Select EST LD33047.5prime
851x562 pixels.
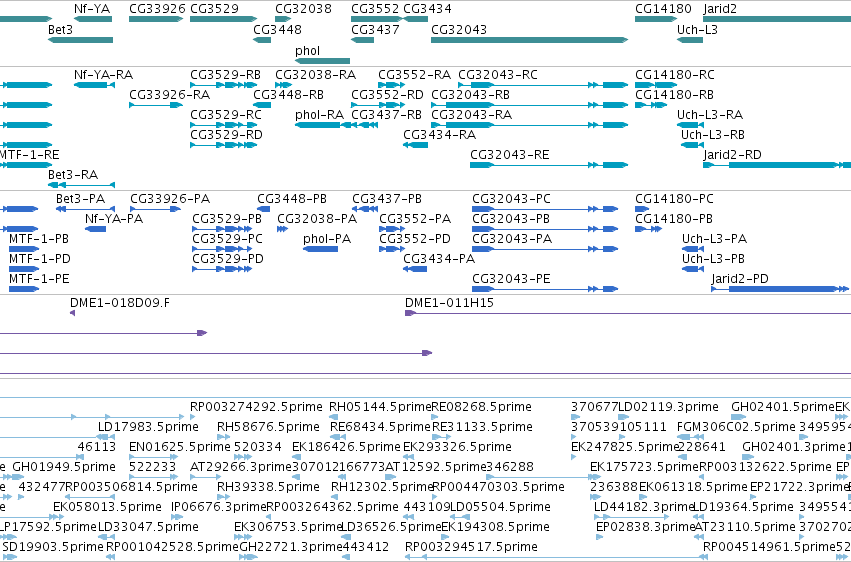(148, 527)
